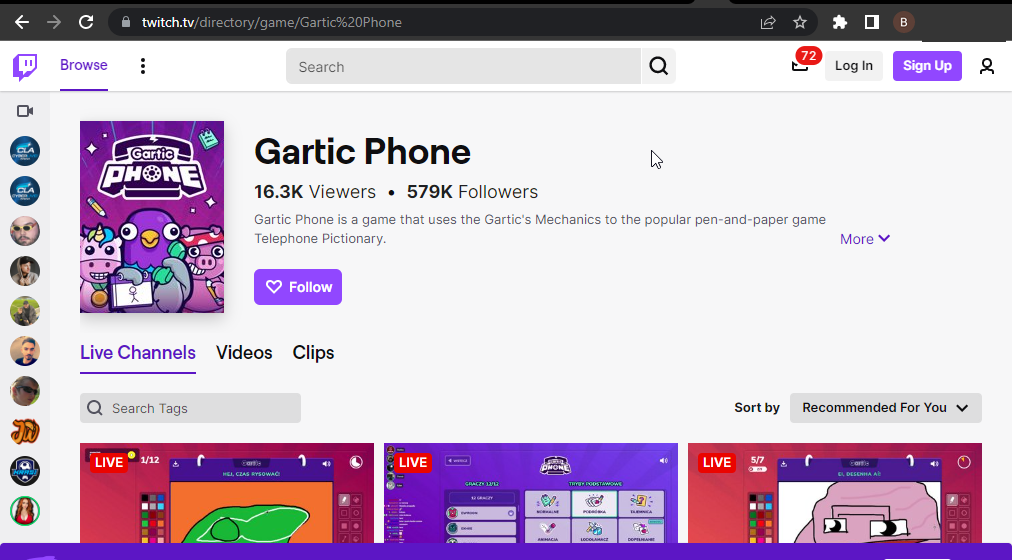Screen dimensions: 1012x560
Task: Click the Sort by label
Action: (756, 408)
